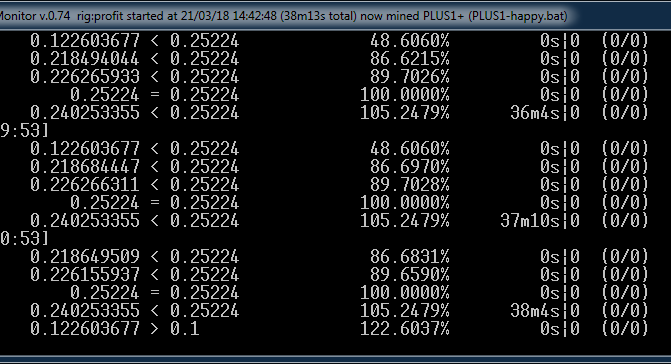Viewport: 671px width, 364px height.
Task: Click the 38m4s timer value
Action: click(534, 310)
